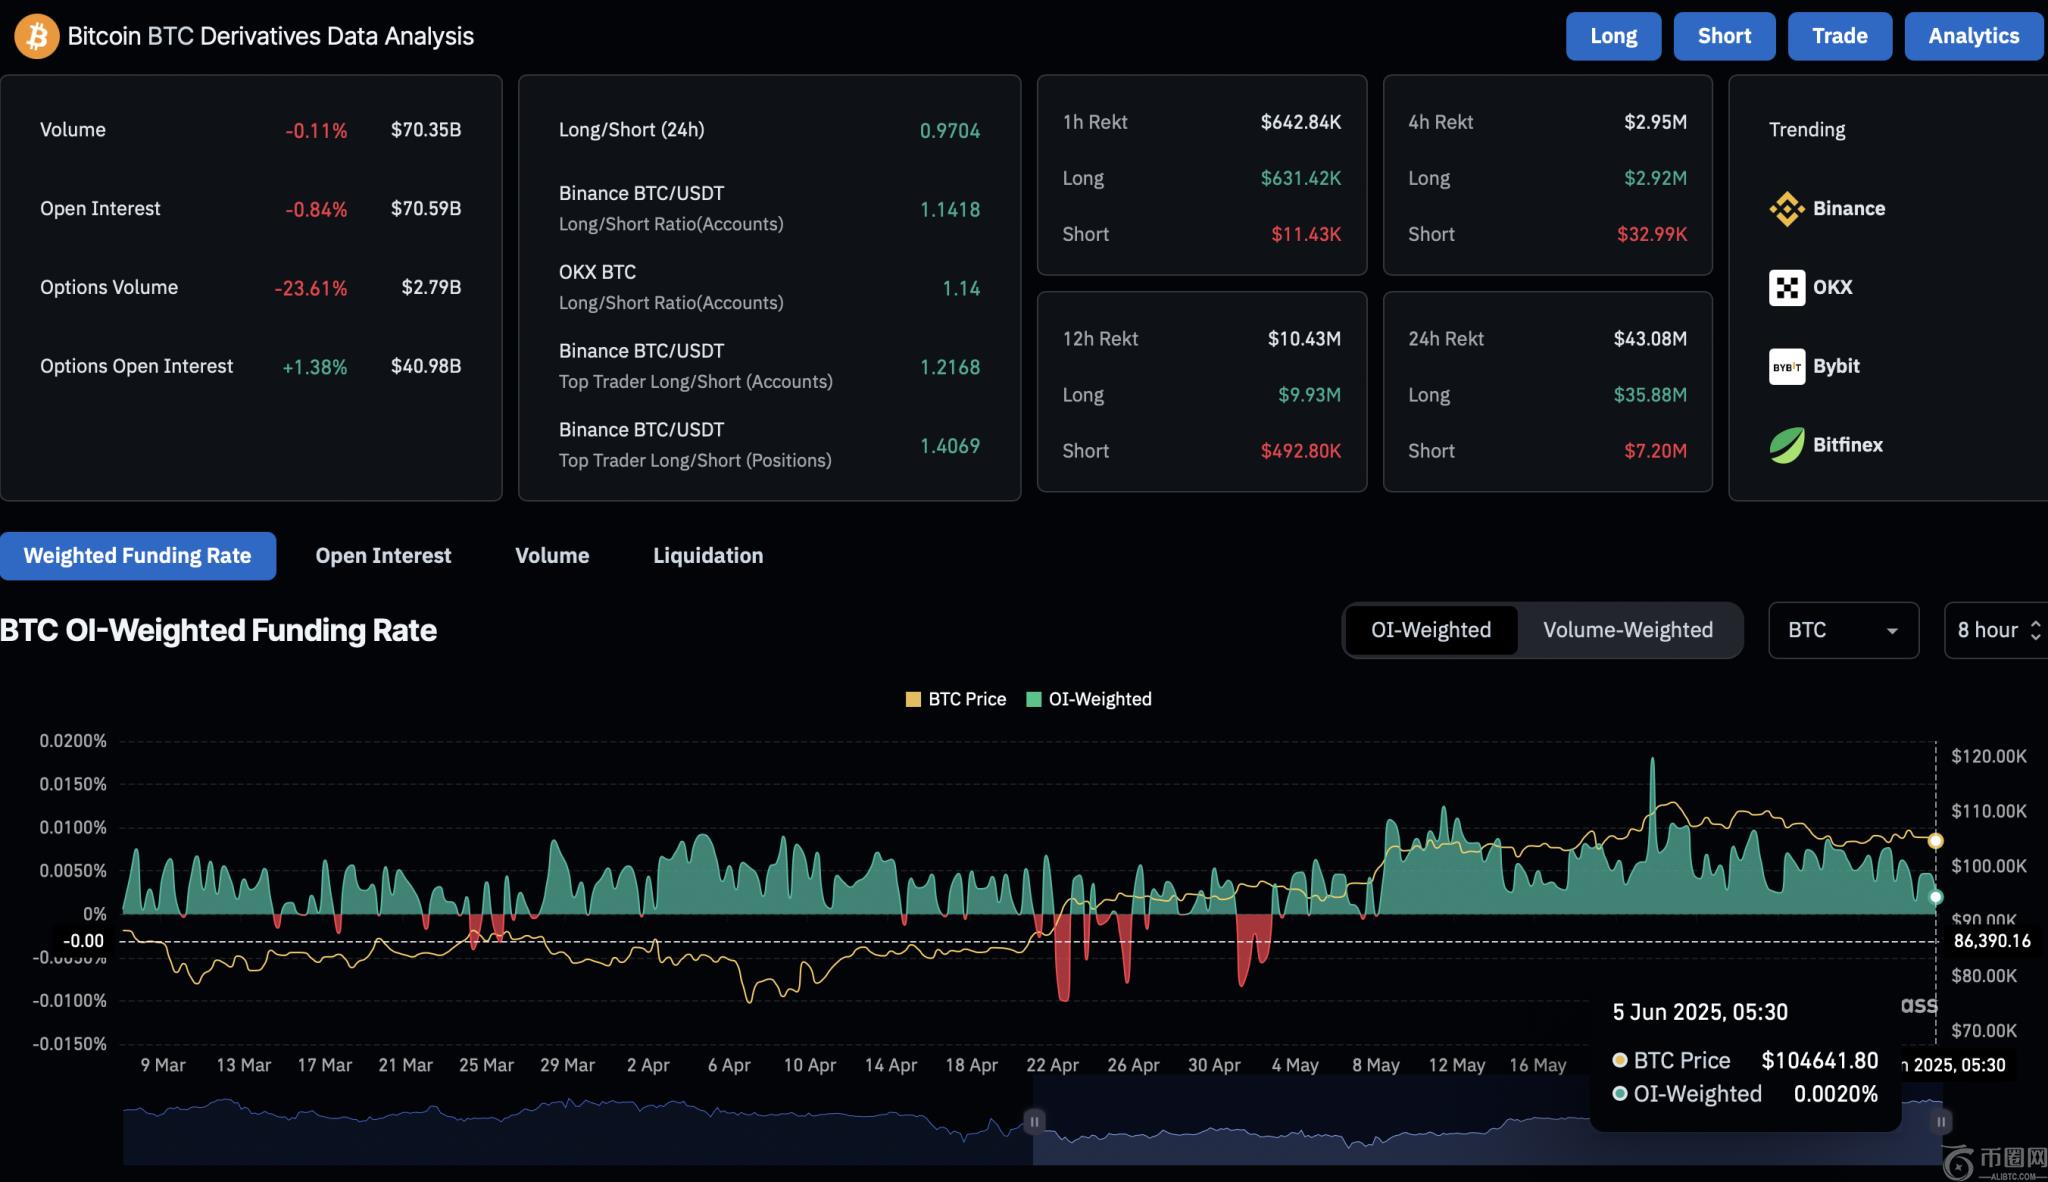Toggle OI-Weighted legend series

[1089, 699]
